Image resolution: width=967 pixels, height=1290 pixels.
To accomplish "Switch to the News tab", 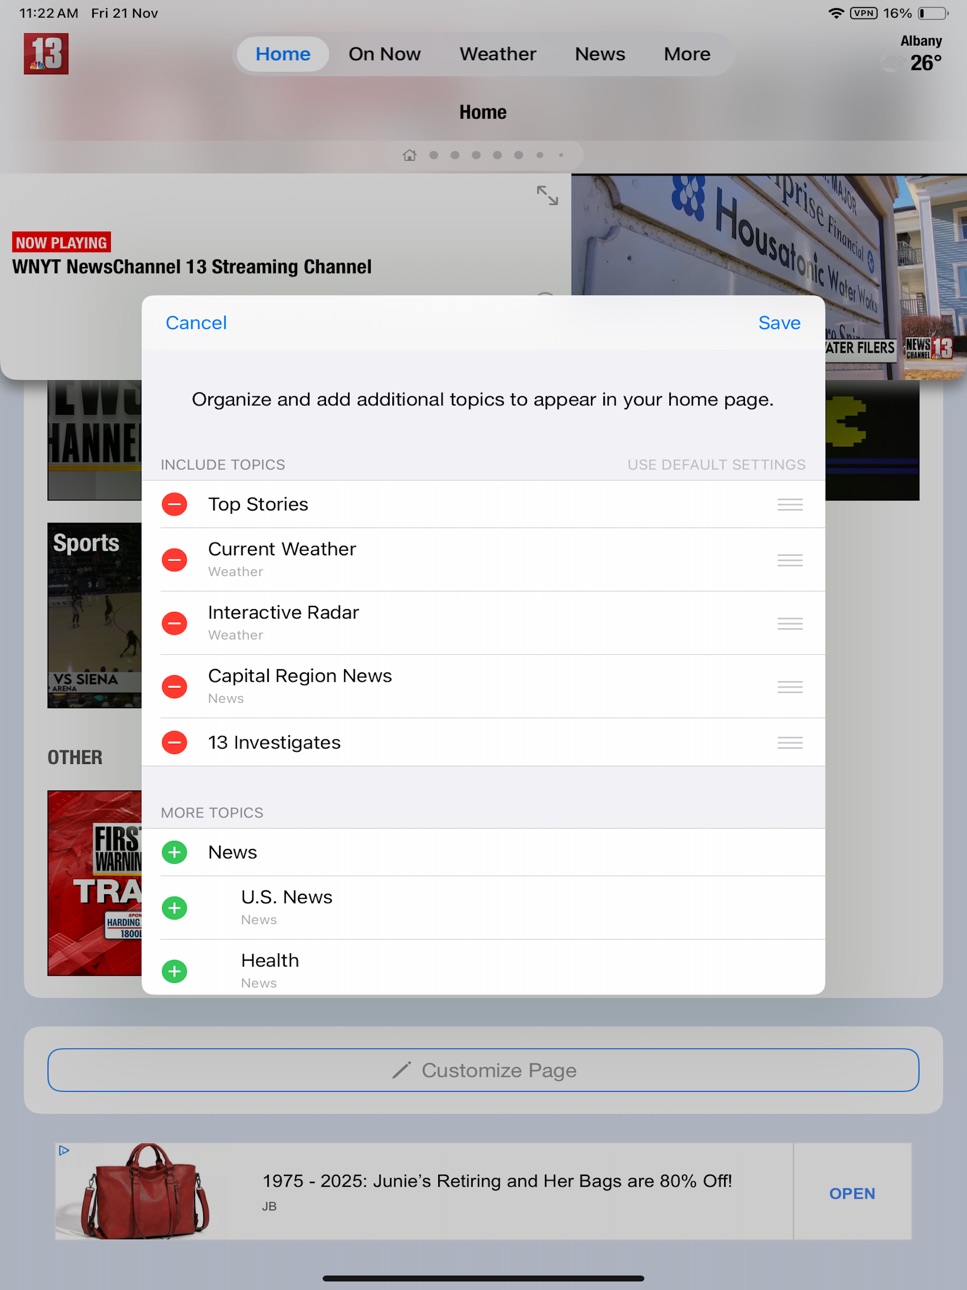I will coord(600,54).
